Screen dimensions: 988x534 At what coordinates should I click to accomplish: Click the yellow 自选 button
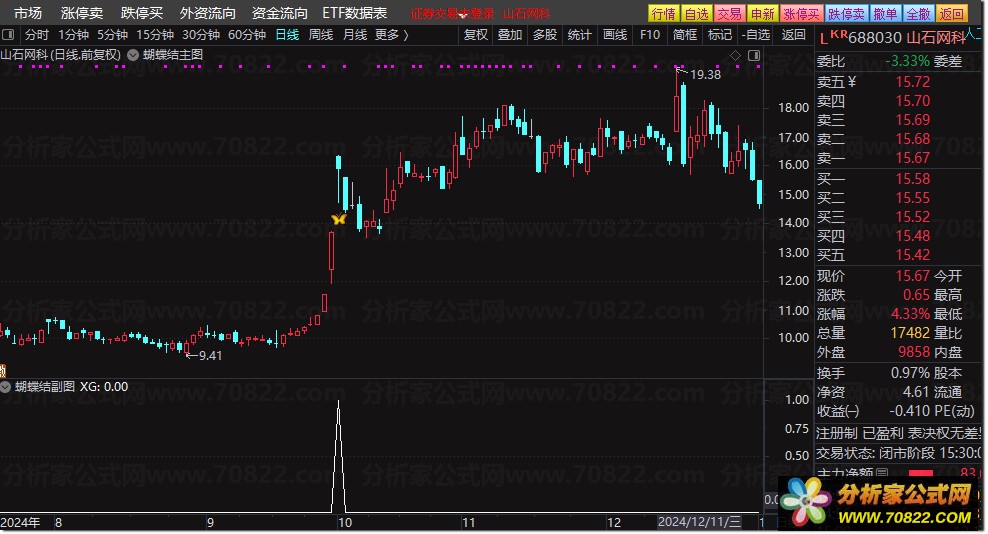point(697,14)
